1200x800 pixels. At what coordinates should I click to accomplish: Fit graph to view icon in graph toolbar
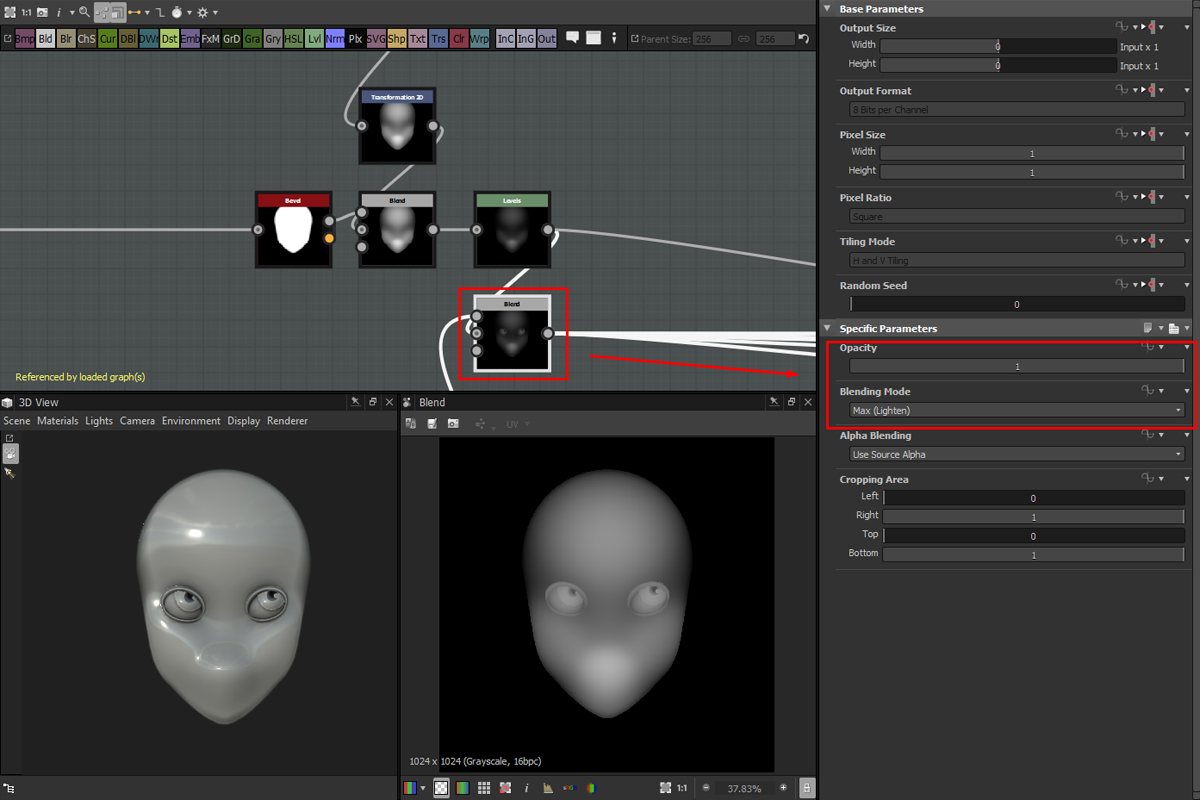tap(8, 12)
